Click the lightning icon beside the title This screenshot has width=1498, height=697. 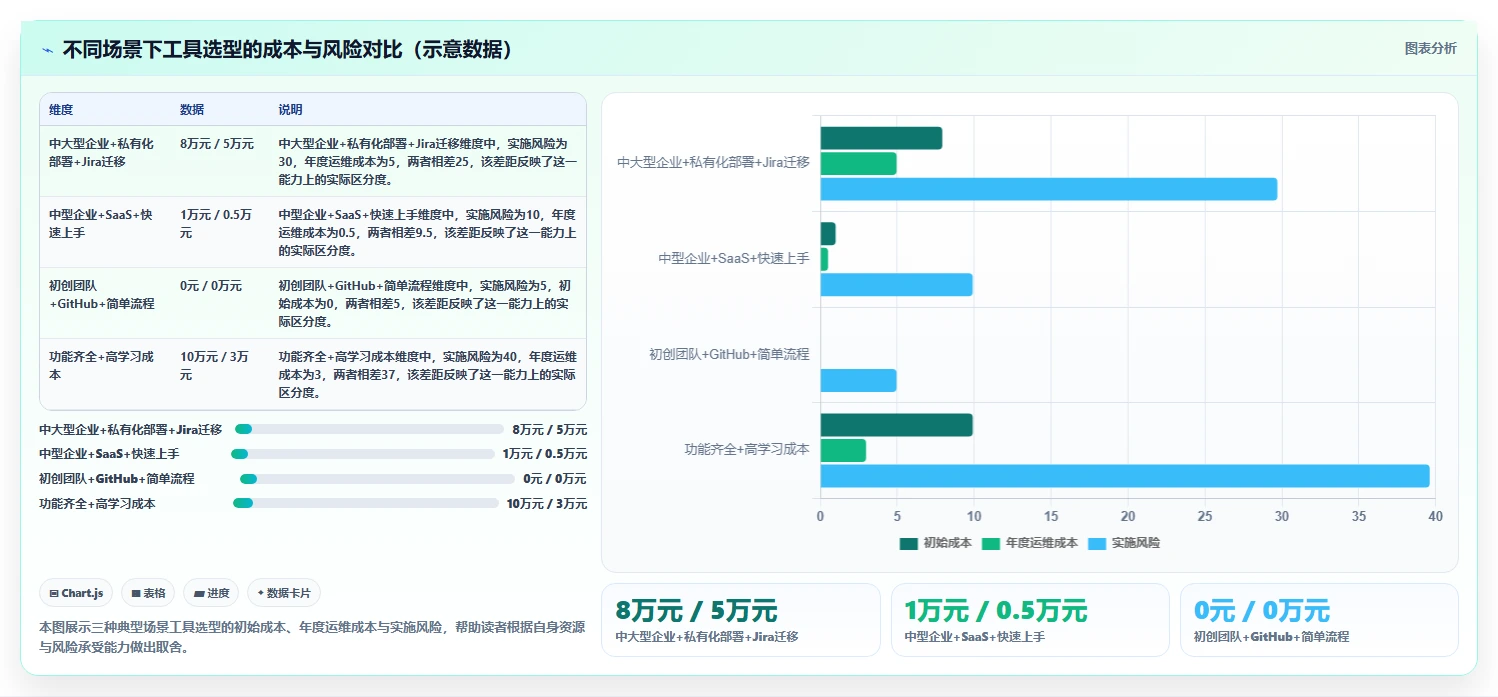(47, 50)
